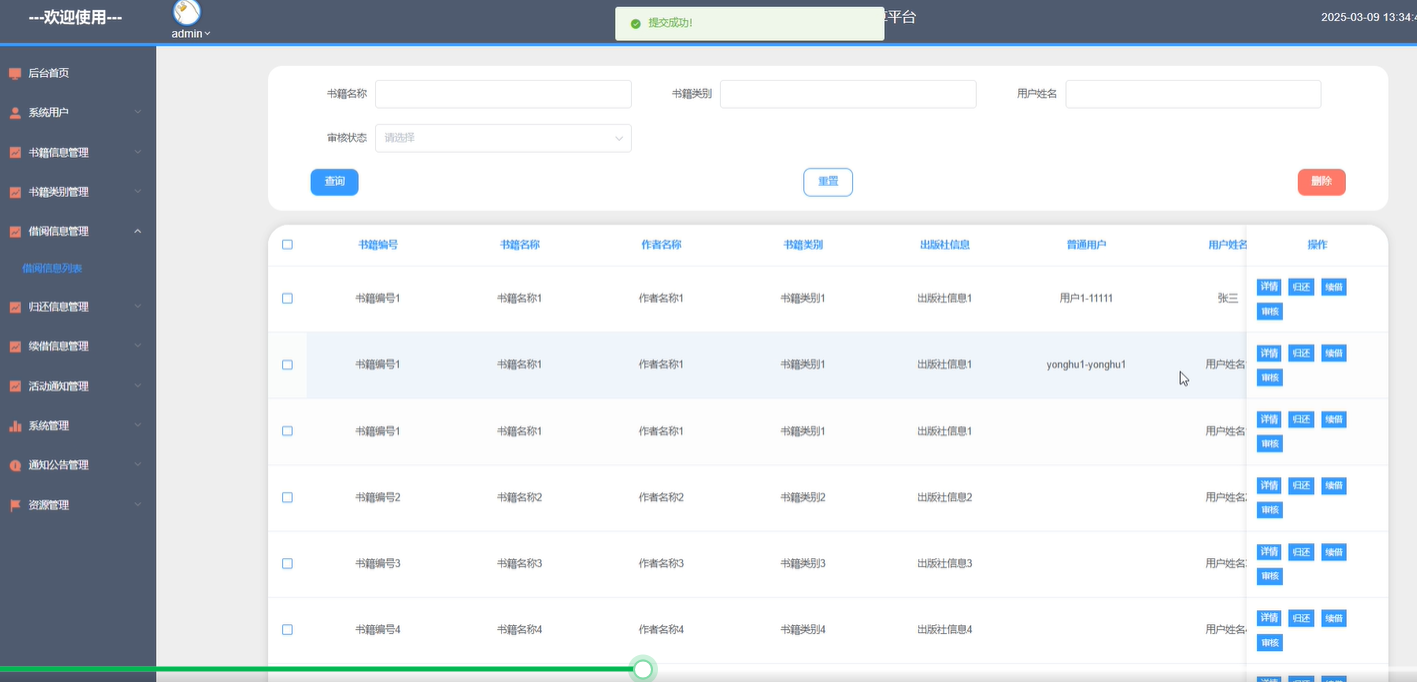Click the 活动通知管理 sidebar icon
1417x682 pixels.
[x=15, y=386]
